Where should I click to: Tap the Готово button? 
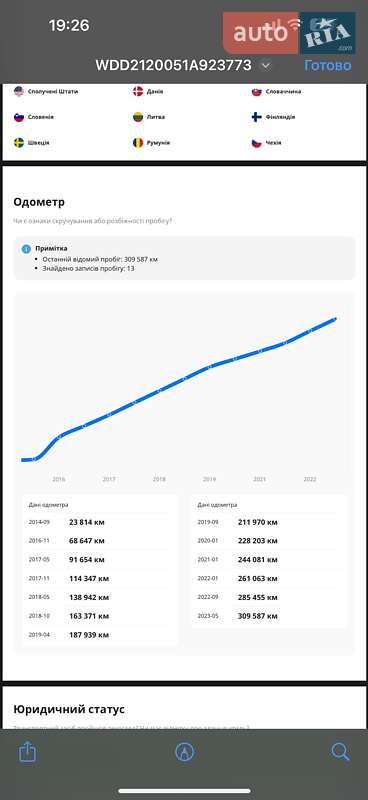328,65
